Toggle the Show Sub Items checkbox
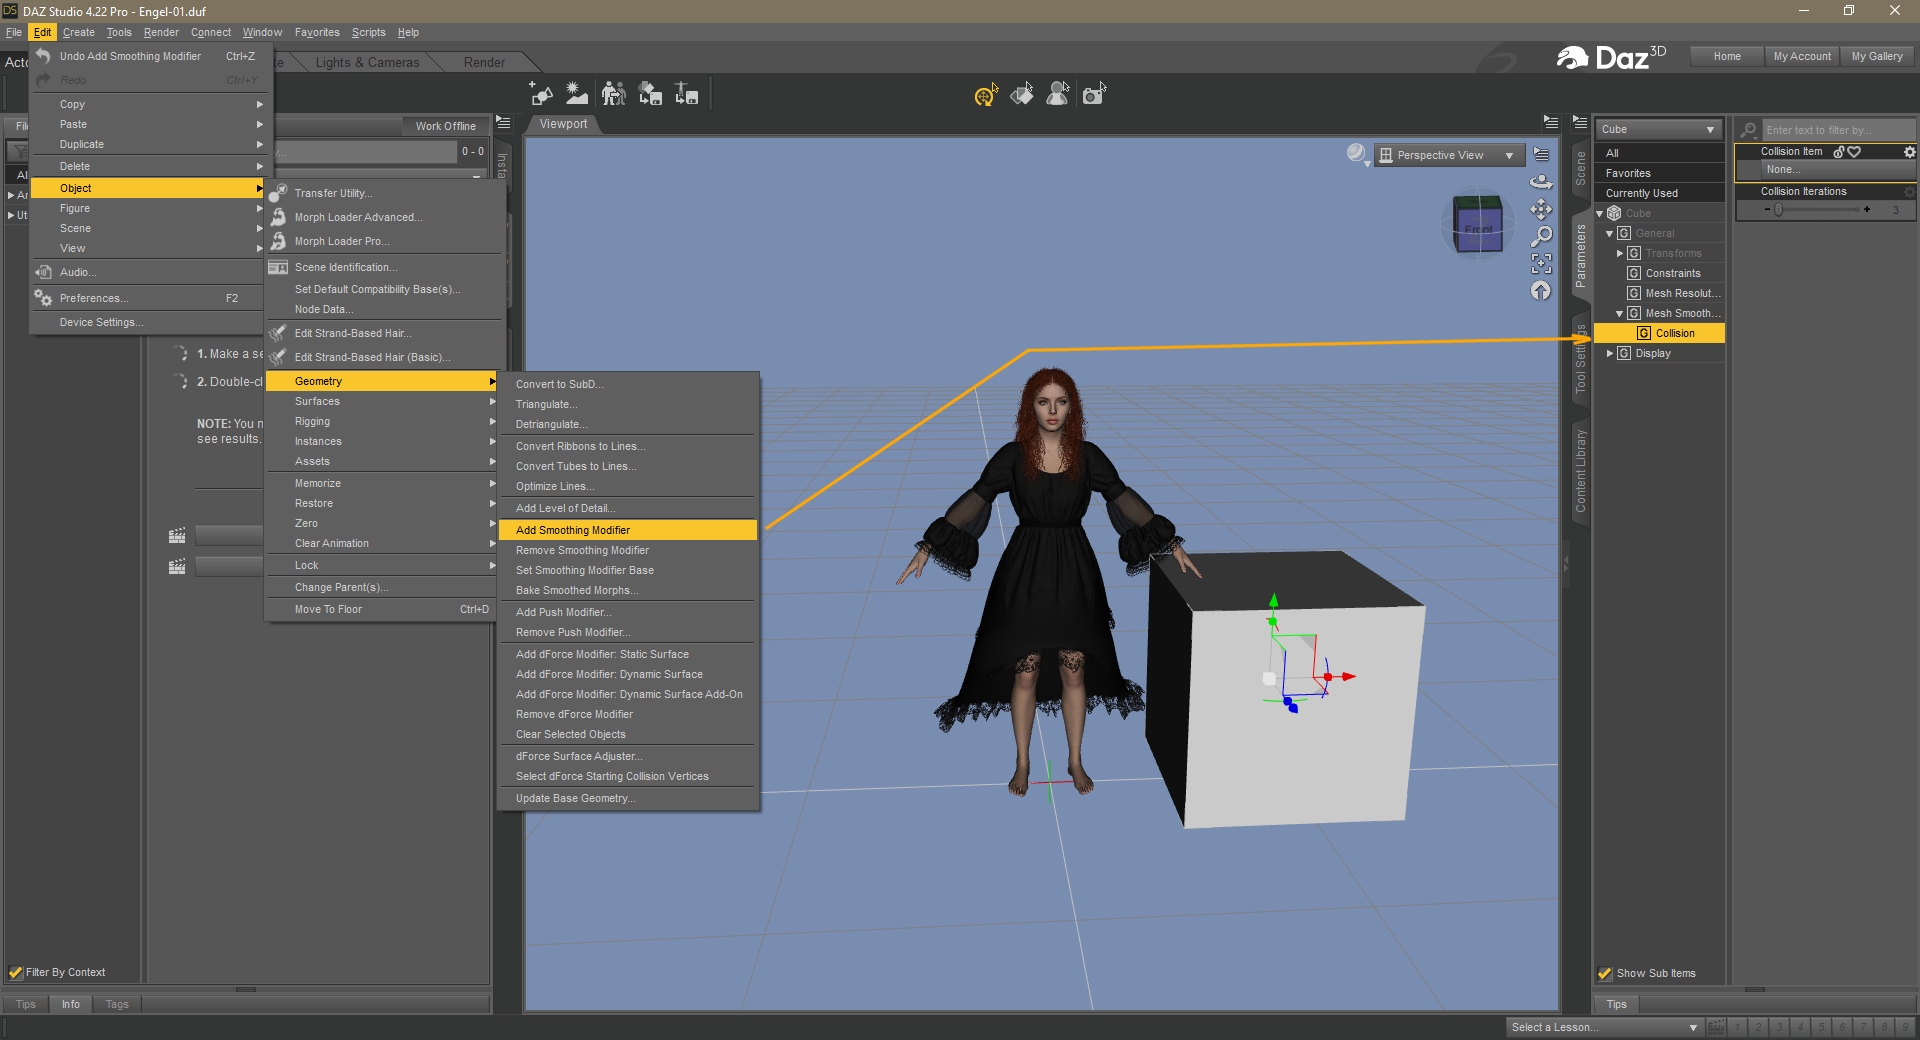 1605,973
